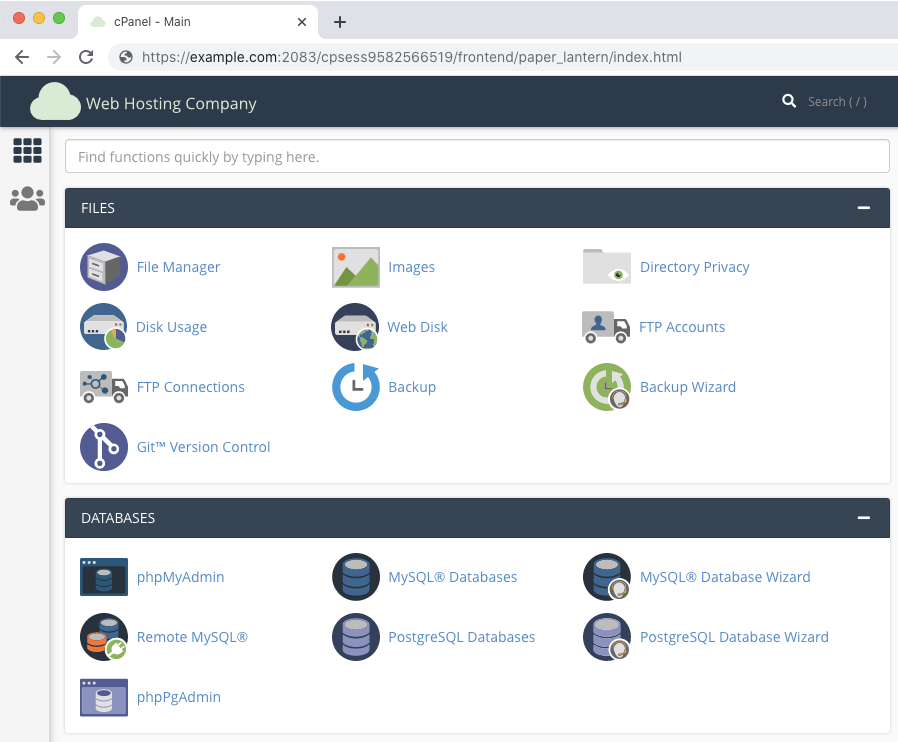Open a new browser tab
898x742 pixels.
point(340,22)
